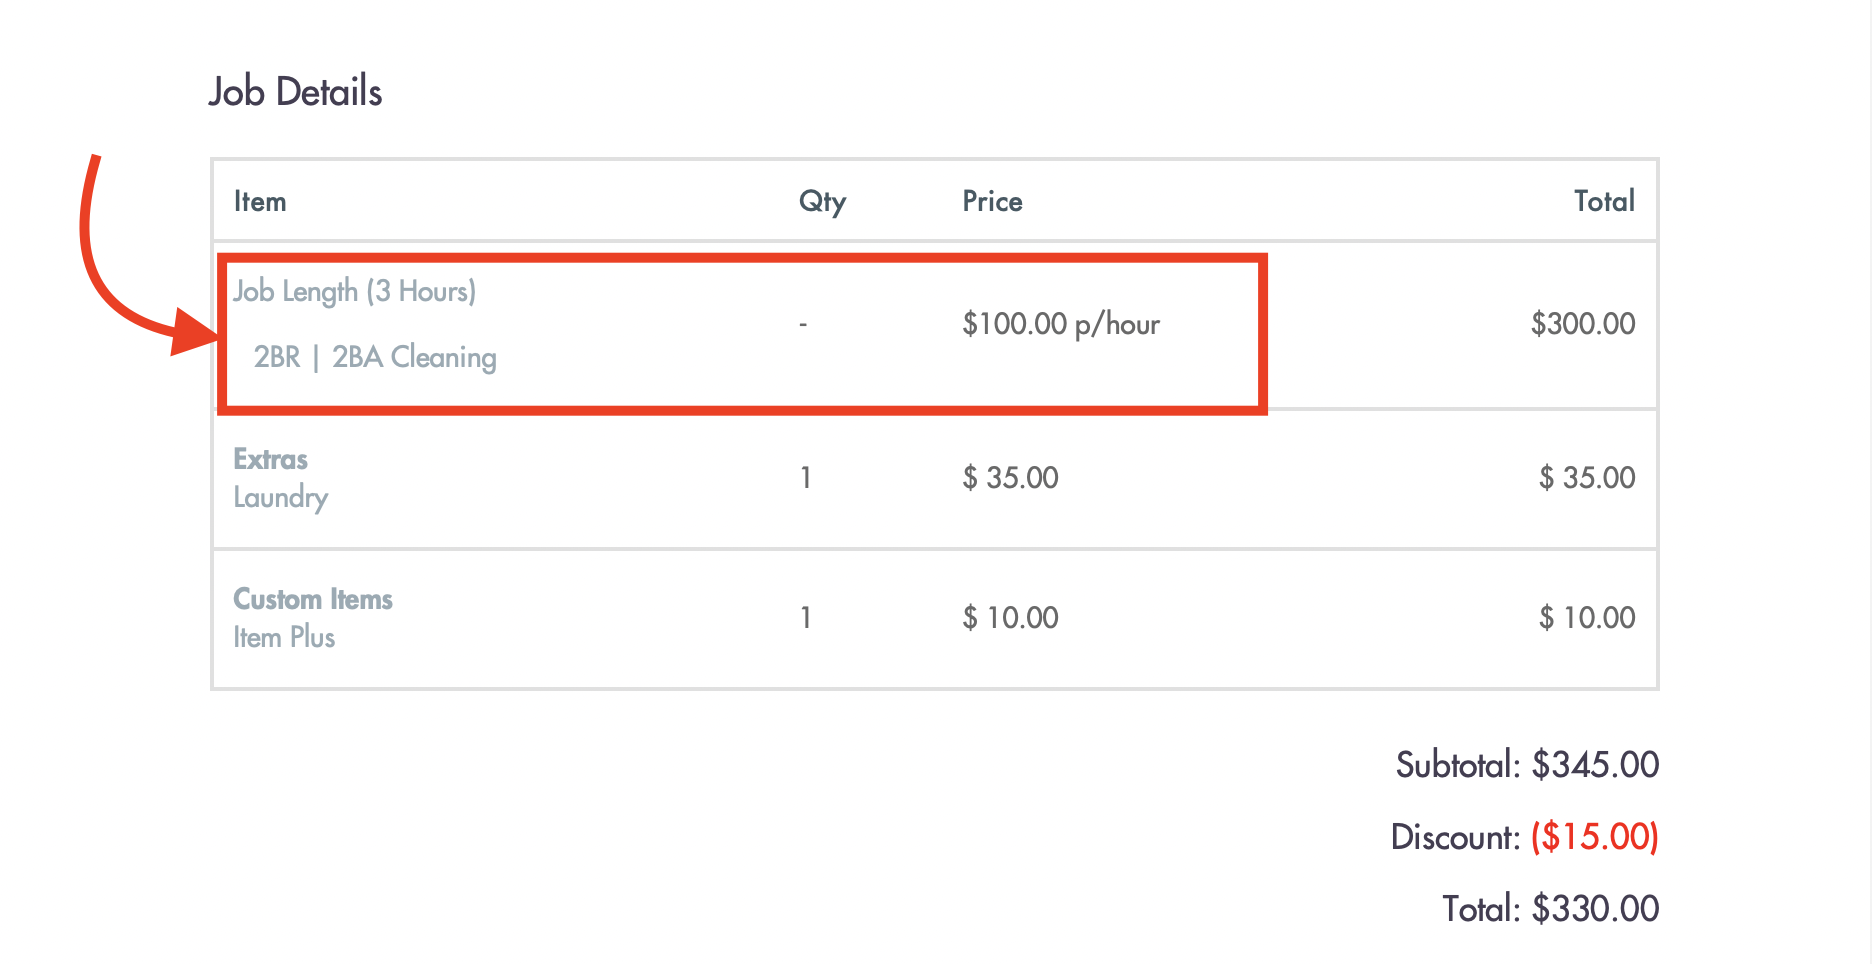
Task: Click the Total column header
Action: (x=1604, y=201)
